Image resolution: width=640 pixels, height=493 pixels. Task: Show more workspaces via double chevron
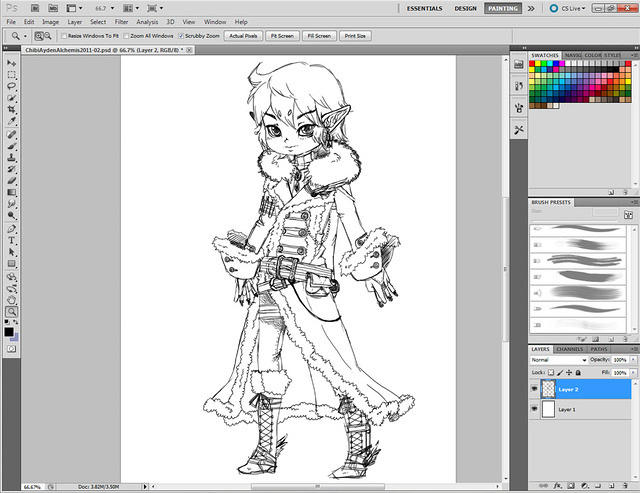[x=531, y=8]
